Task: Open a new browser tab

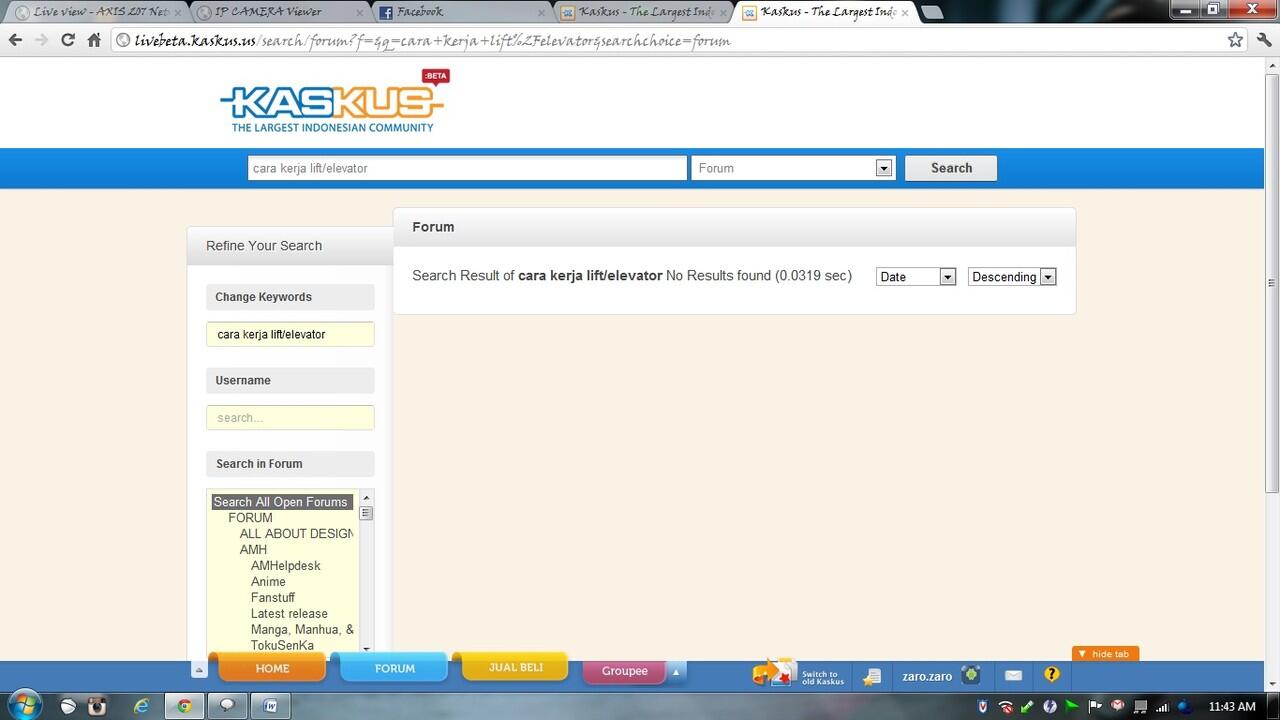Action: (931, 12)
